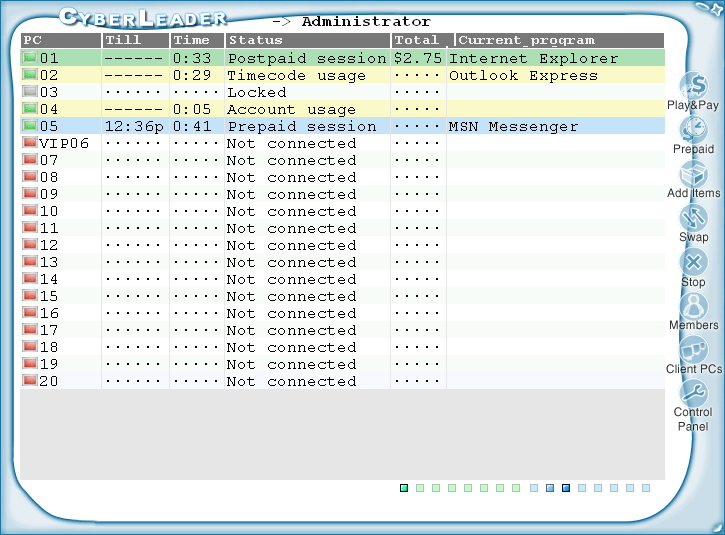
Task: Click the red monitor icon of PC 12
Action: click(30, 244)
